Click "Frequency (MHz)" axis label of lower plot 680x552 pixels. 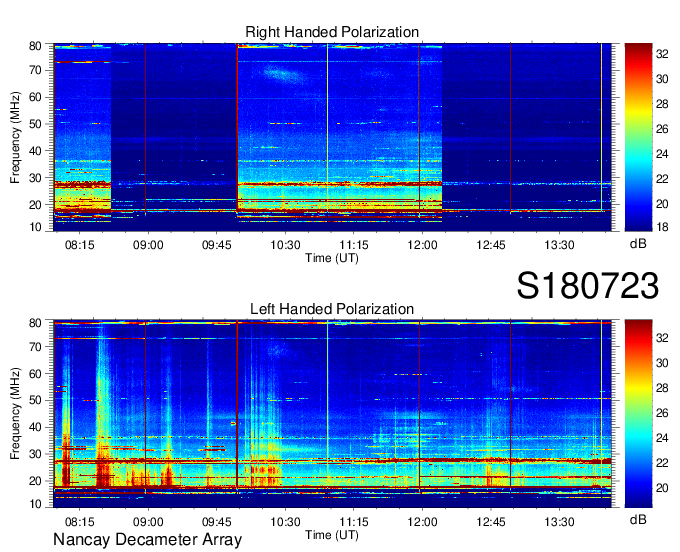pos(15,414)
